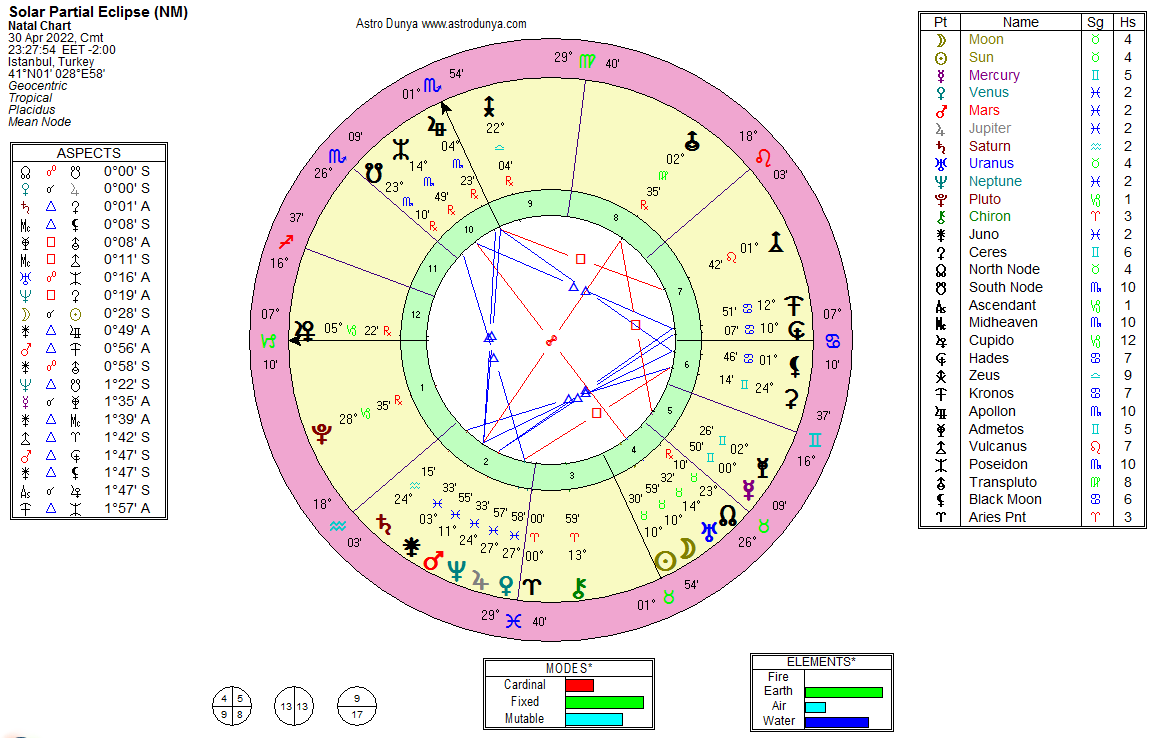This screenshot has width=1167, height=738.
Task: Select the Aries Pnt row in the table
Action: click(x=1032, y=517)
